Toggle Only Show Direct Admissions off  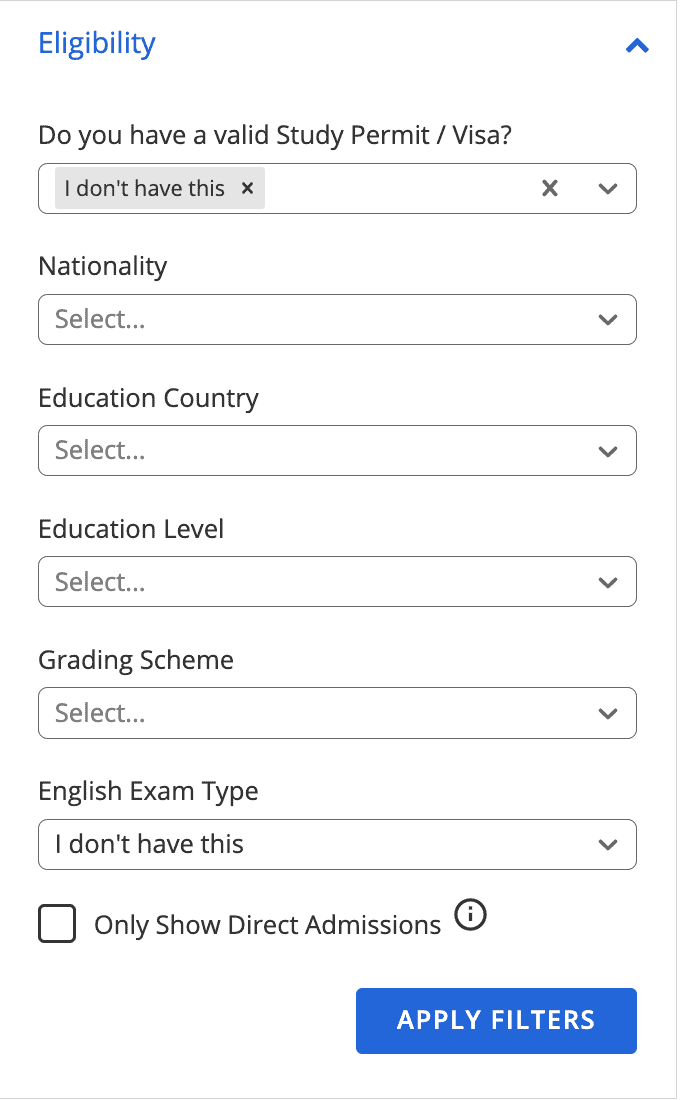pos(57,923)
